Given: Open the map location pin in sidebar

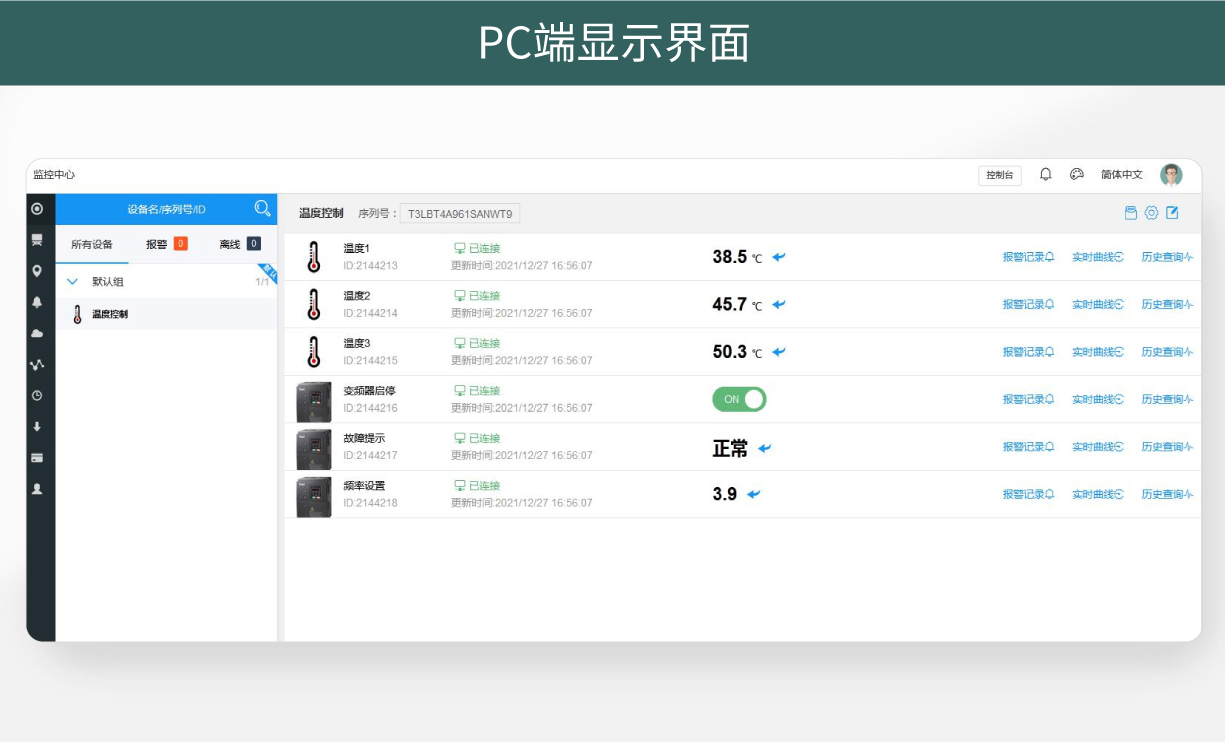Looking at the screenshot, I should coord(37,271).
